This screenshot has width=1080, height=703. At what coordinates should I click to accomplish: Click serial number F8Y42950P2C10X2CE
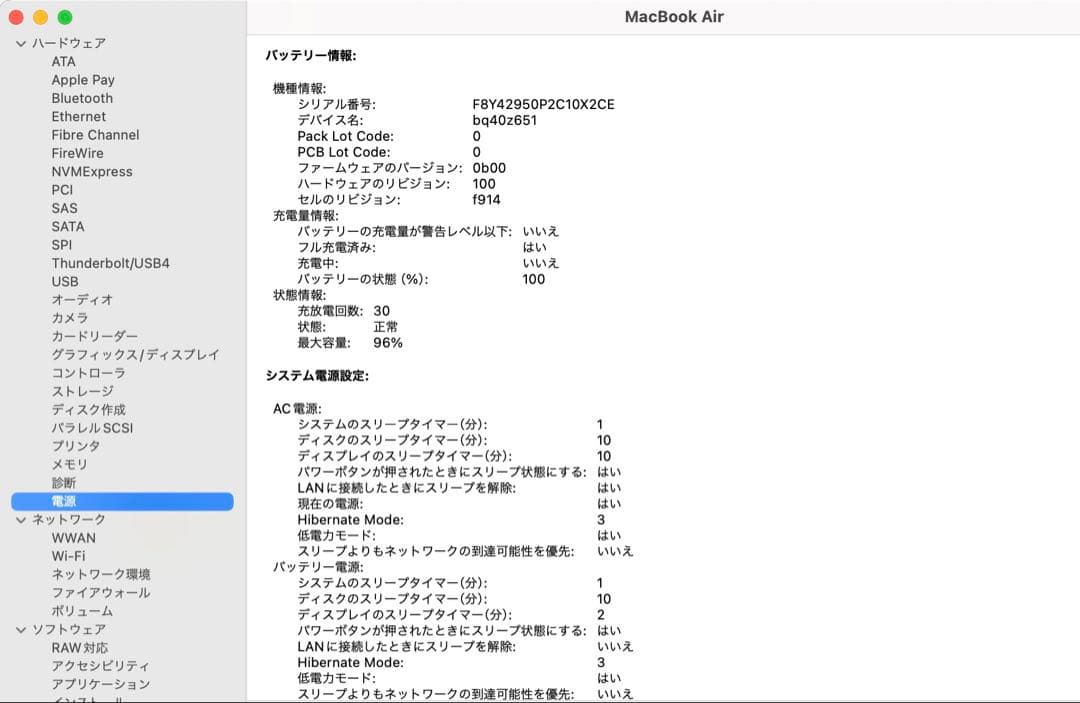[543, 105]
